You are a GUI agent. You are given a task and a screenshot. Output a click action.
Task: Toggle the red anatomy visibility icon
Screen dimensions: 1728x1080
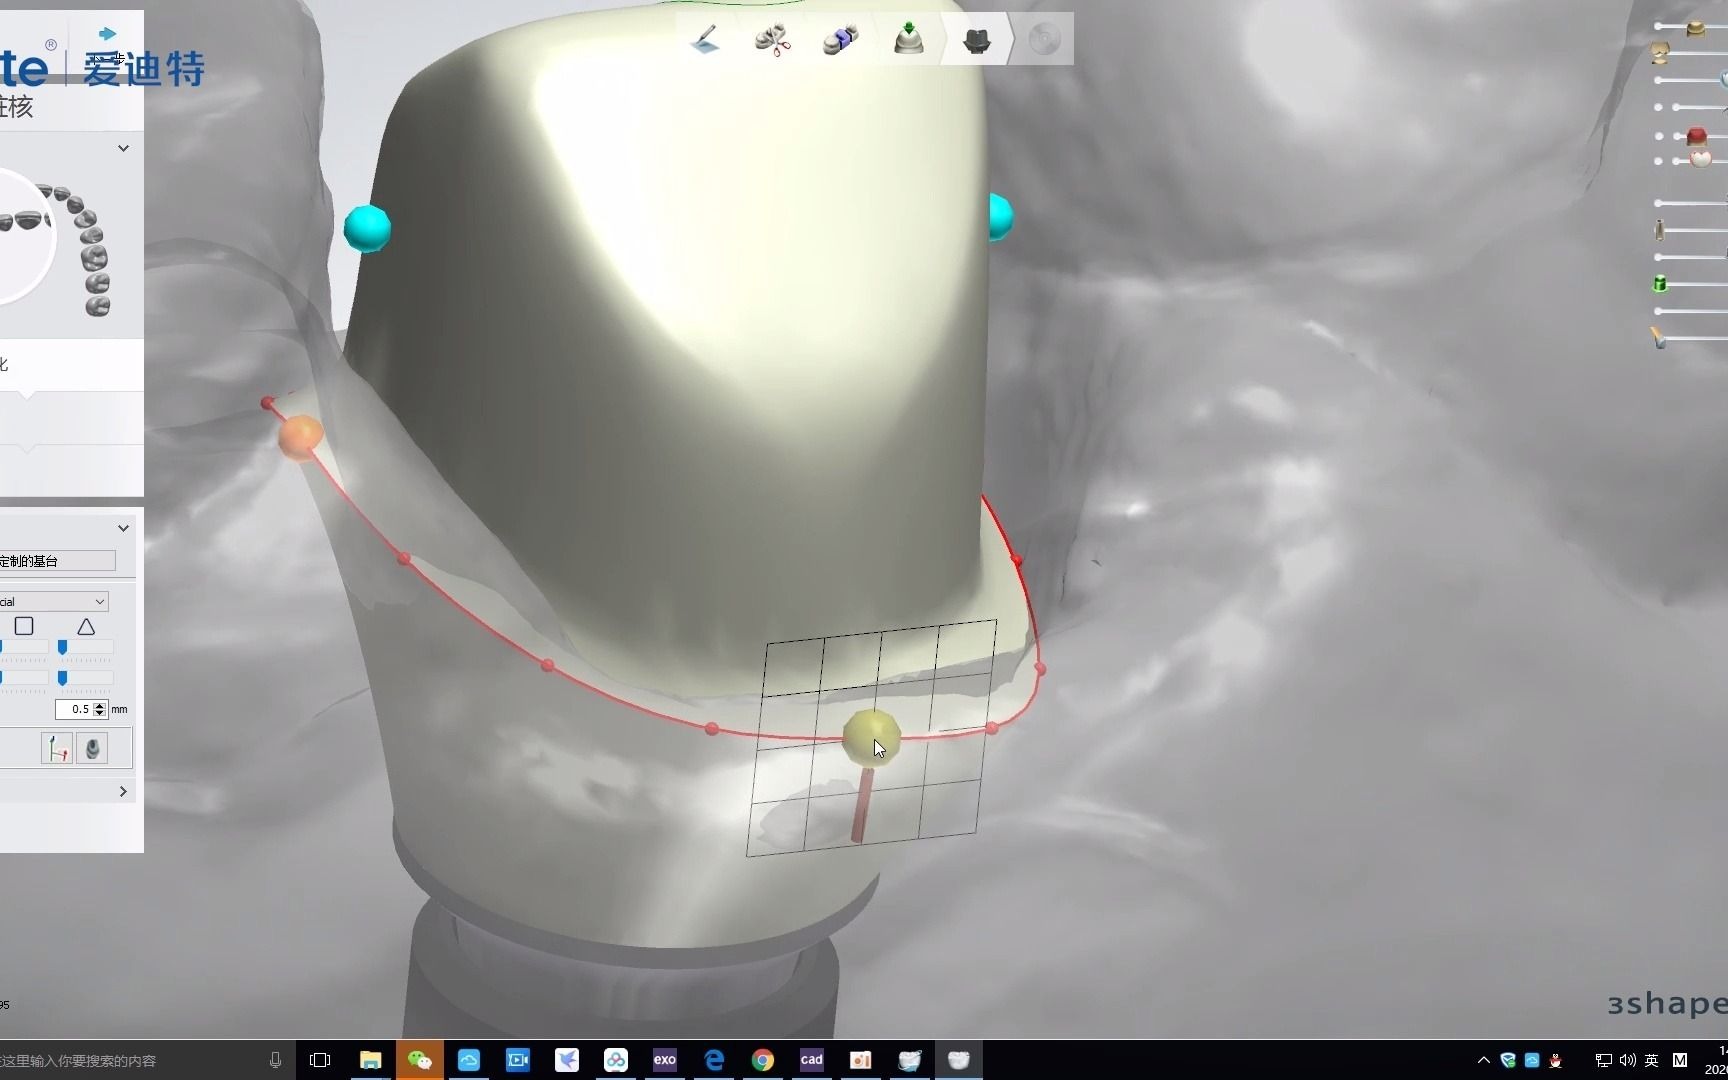click(1696, 136)
